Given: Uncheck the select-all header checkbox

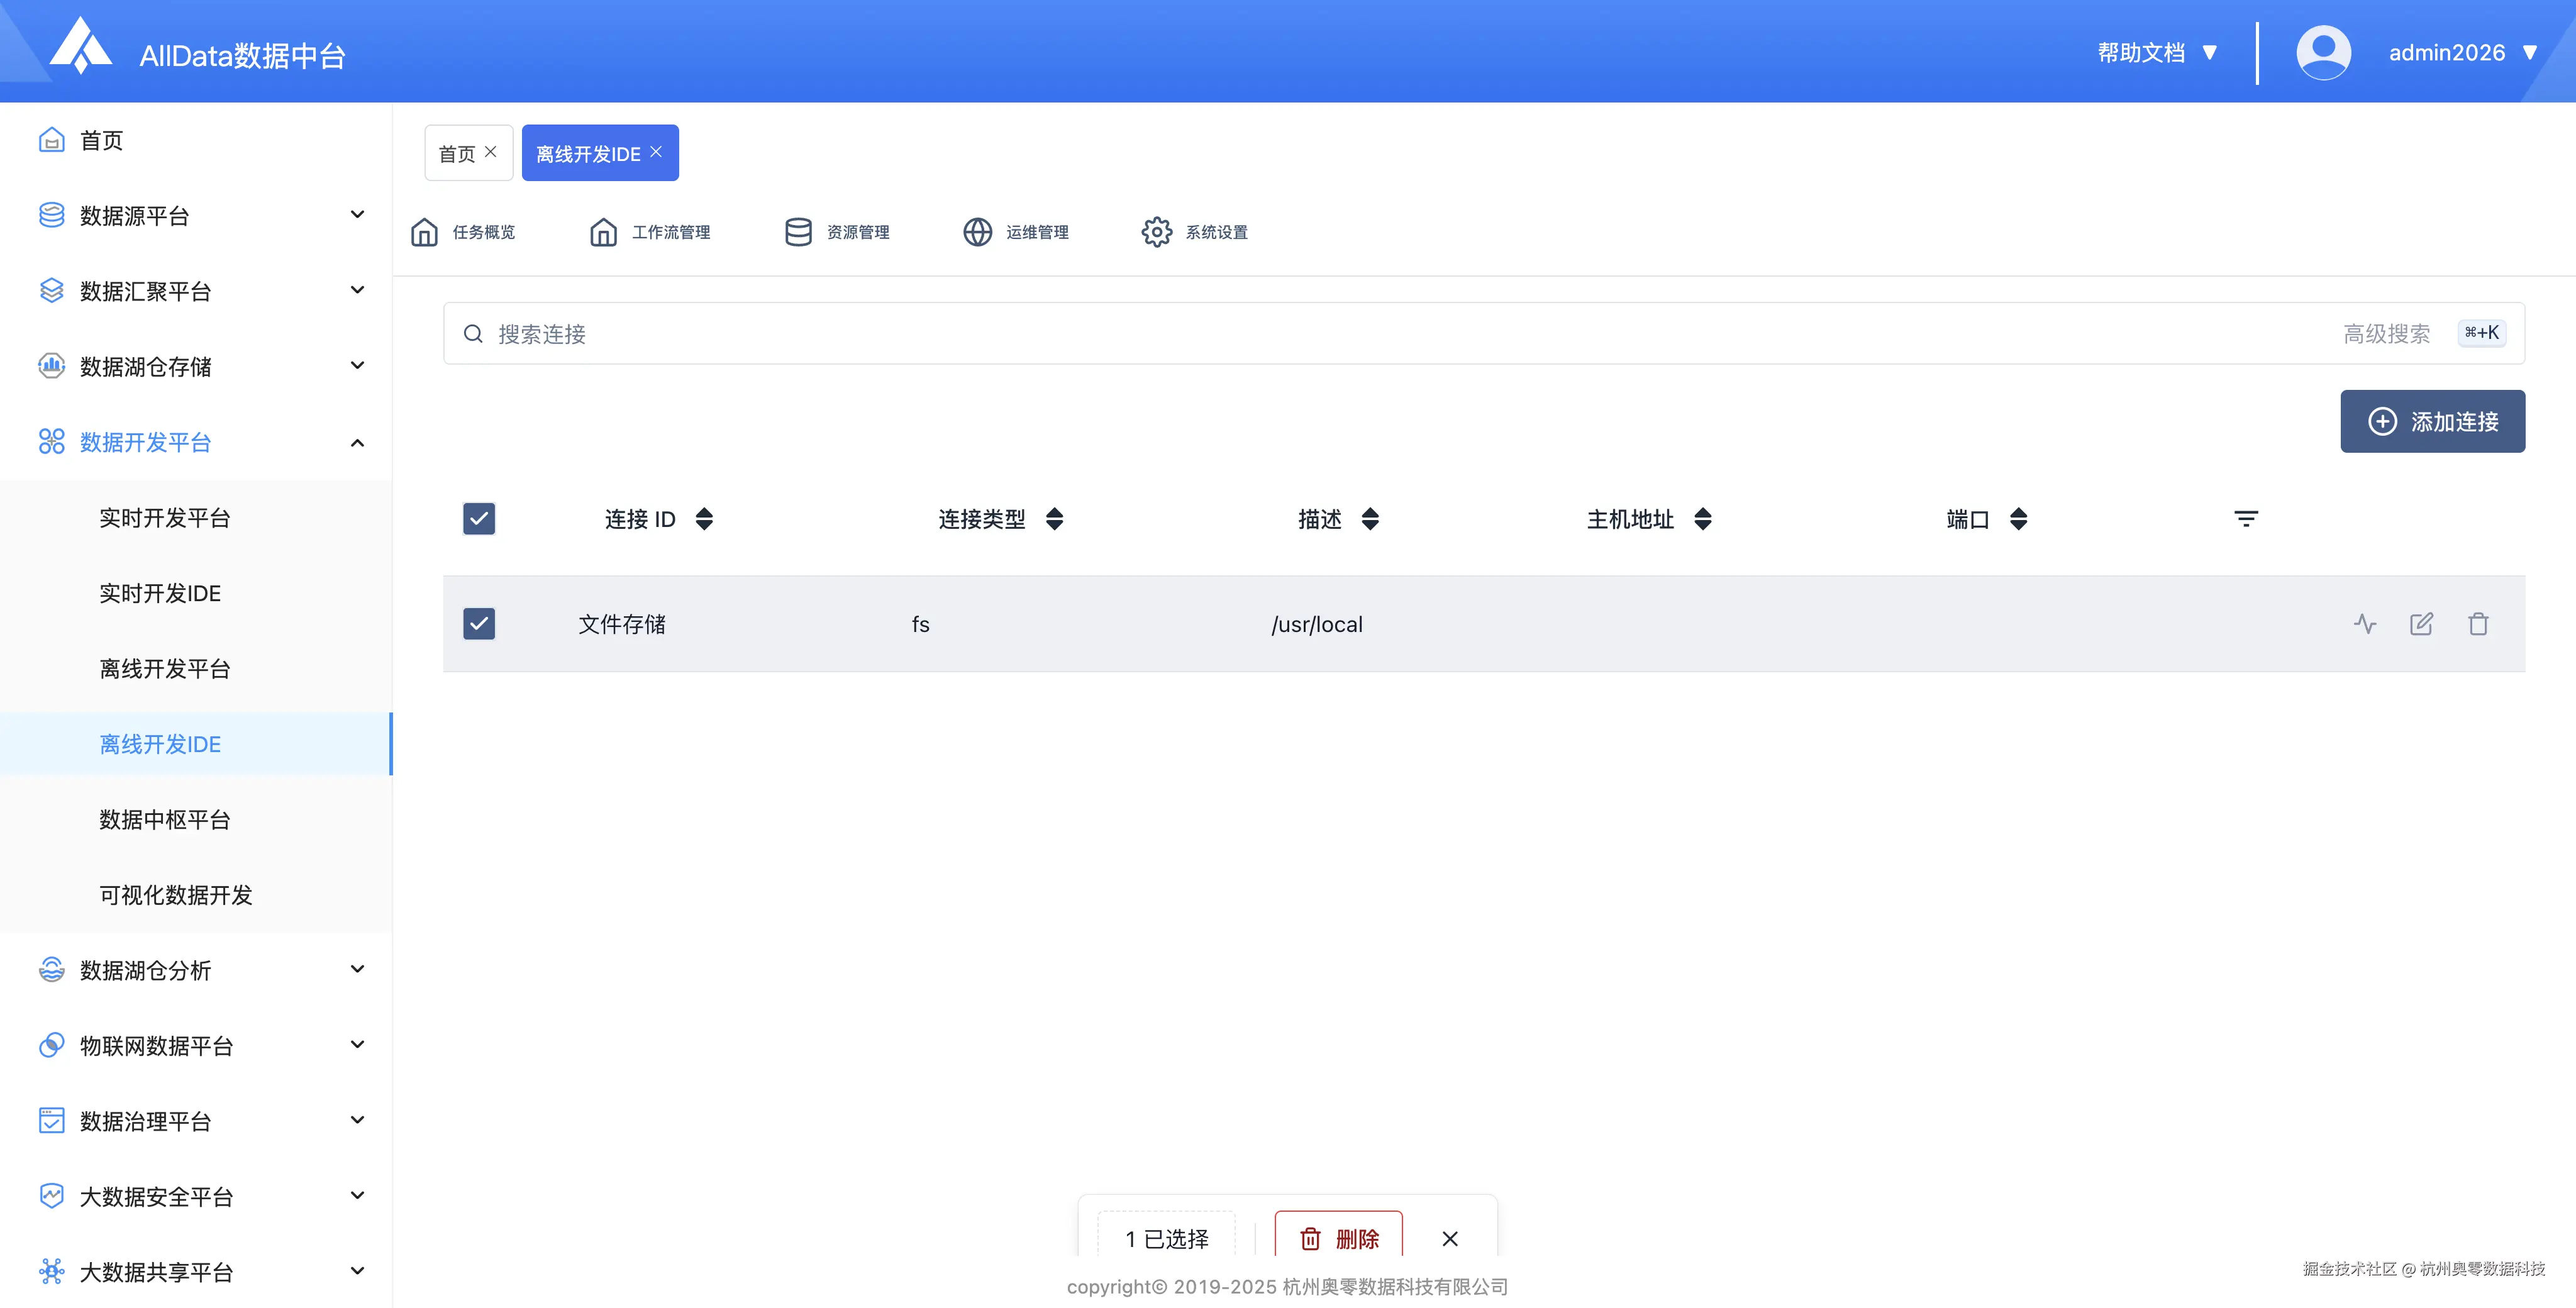Looking at the screenshot, I should (479, 518).
